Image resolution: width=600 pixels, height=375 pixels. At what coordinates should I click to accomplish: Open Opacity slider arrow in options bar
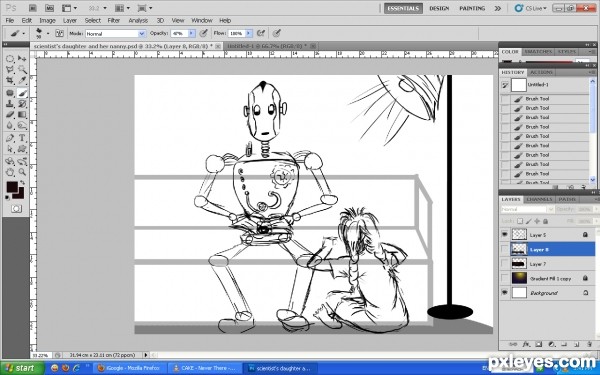click(x=192, y=34)
